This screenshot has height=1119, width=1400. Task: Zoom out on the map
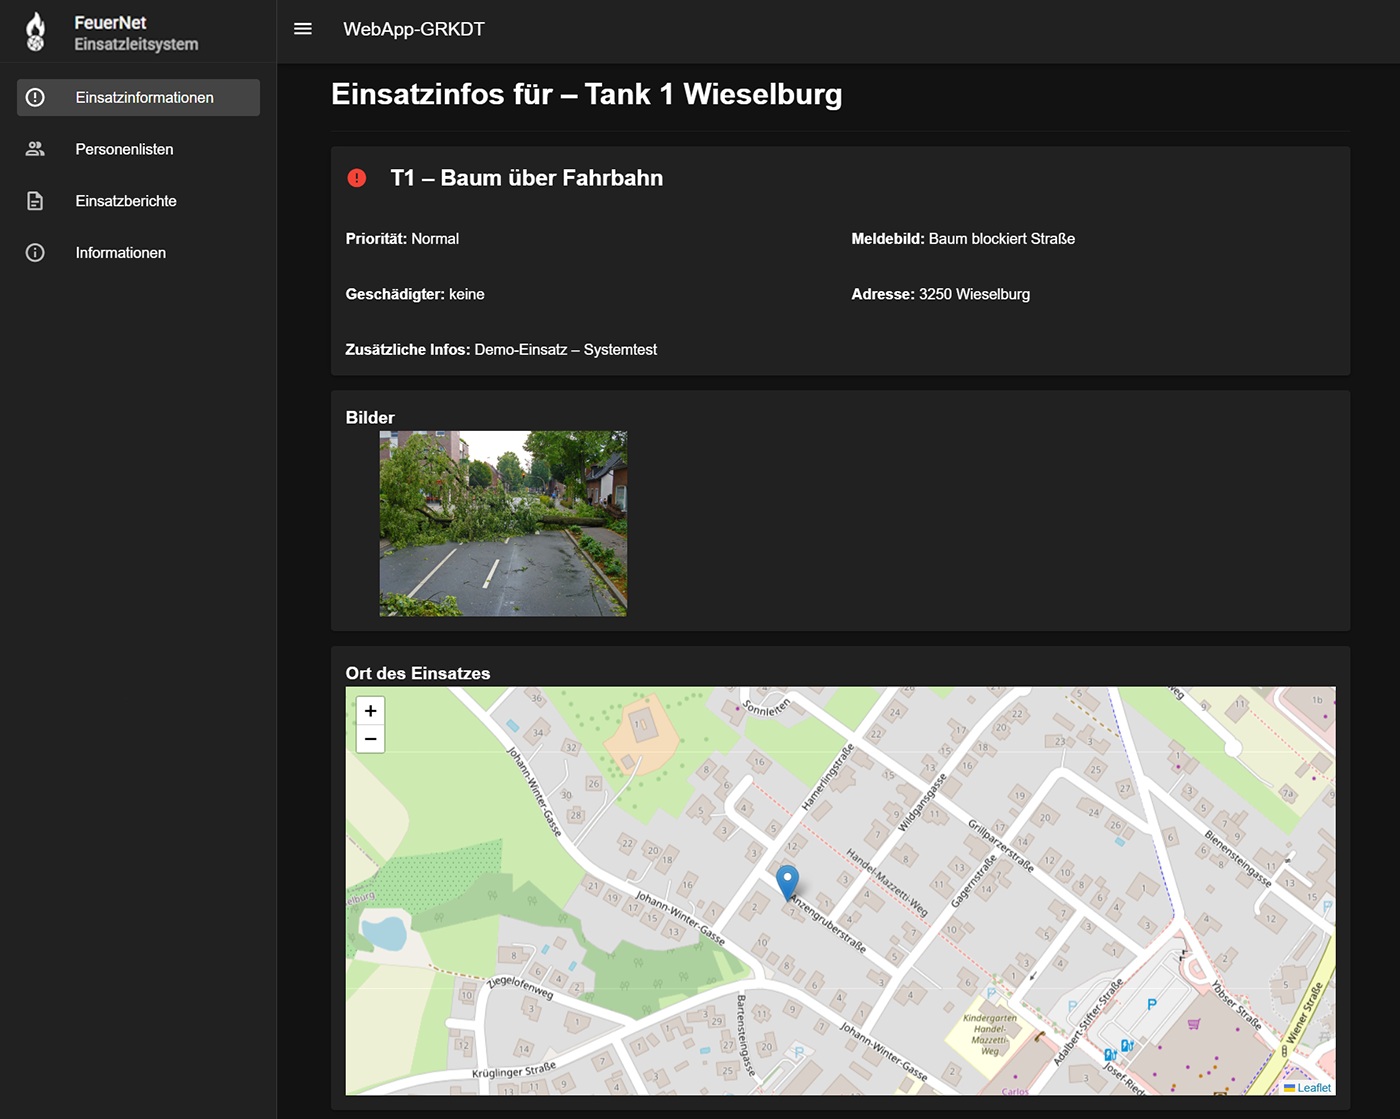(371, 739)
